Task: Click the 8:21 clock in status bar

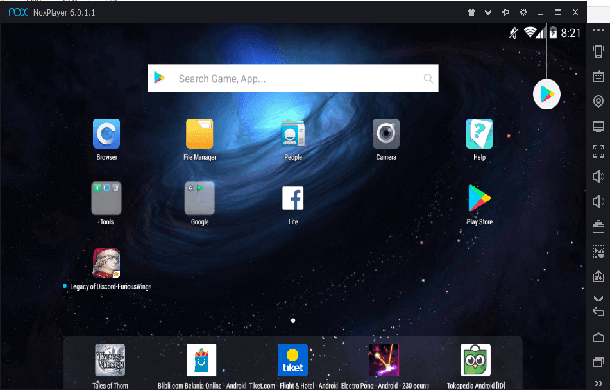Action: [570, 33]
